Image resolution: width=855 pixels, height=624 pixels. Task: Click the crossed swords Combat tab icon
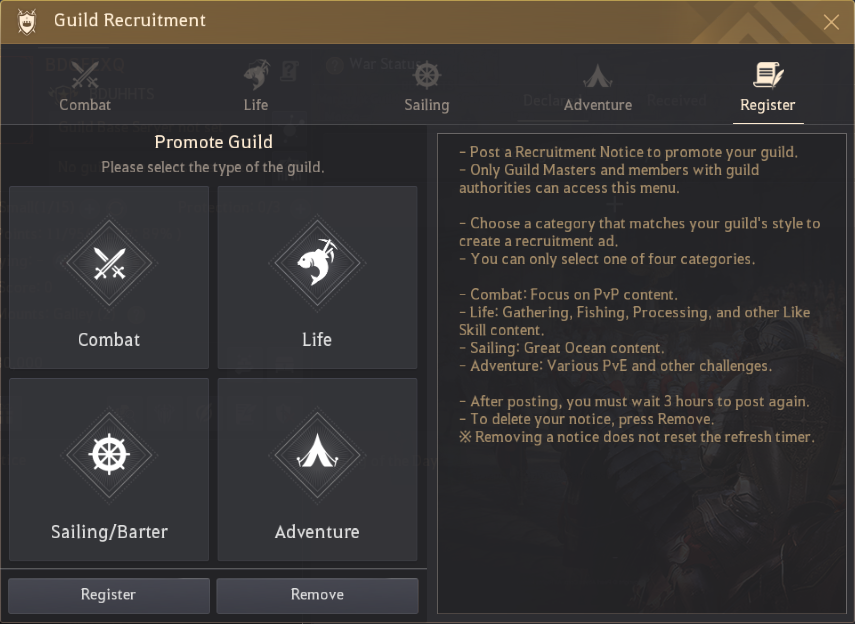point(85,75)
